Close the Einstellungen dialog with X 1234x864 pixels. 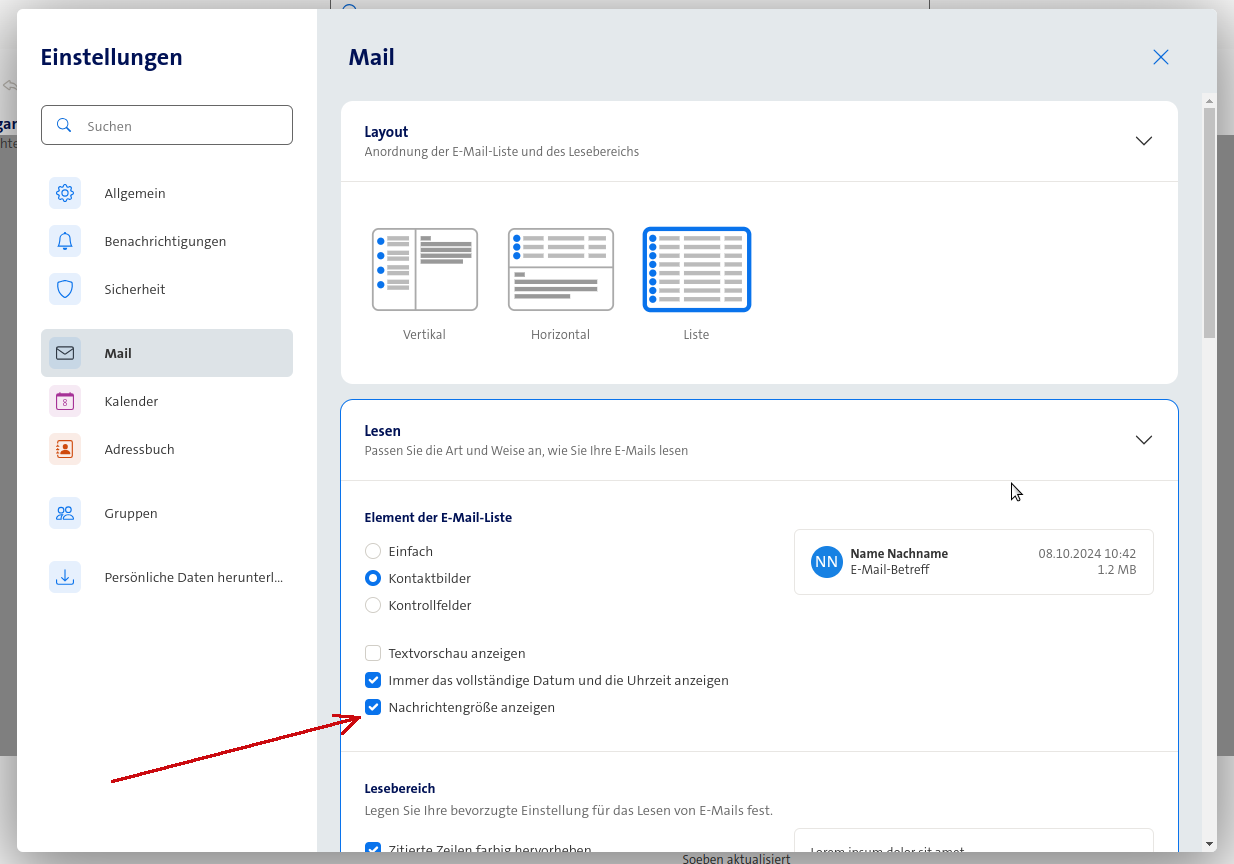tap(1161, 57)
